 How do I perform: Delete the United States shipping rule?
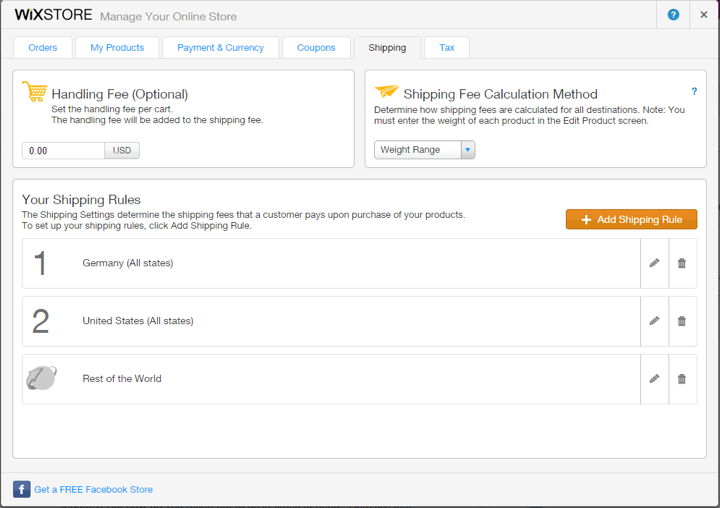[x=682, y=321]
